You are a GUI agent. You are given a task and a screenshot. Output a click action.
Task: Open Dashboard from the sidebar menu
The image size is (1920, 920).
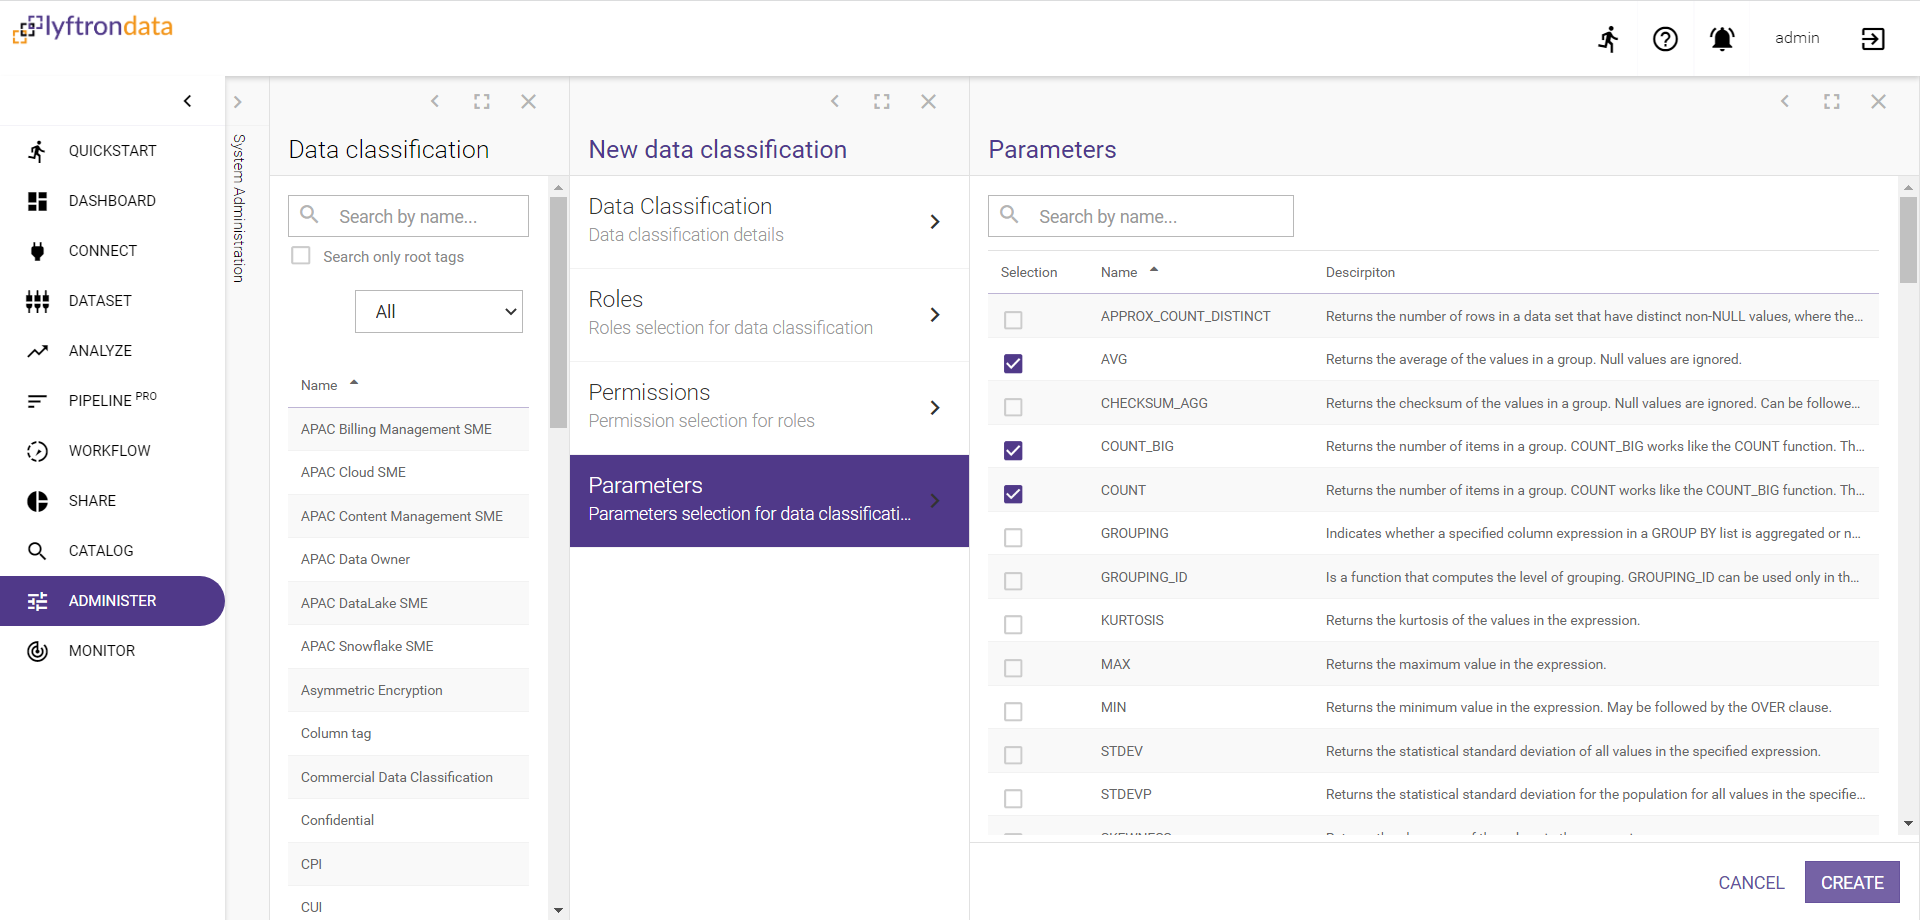click(112, 201)
